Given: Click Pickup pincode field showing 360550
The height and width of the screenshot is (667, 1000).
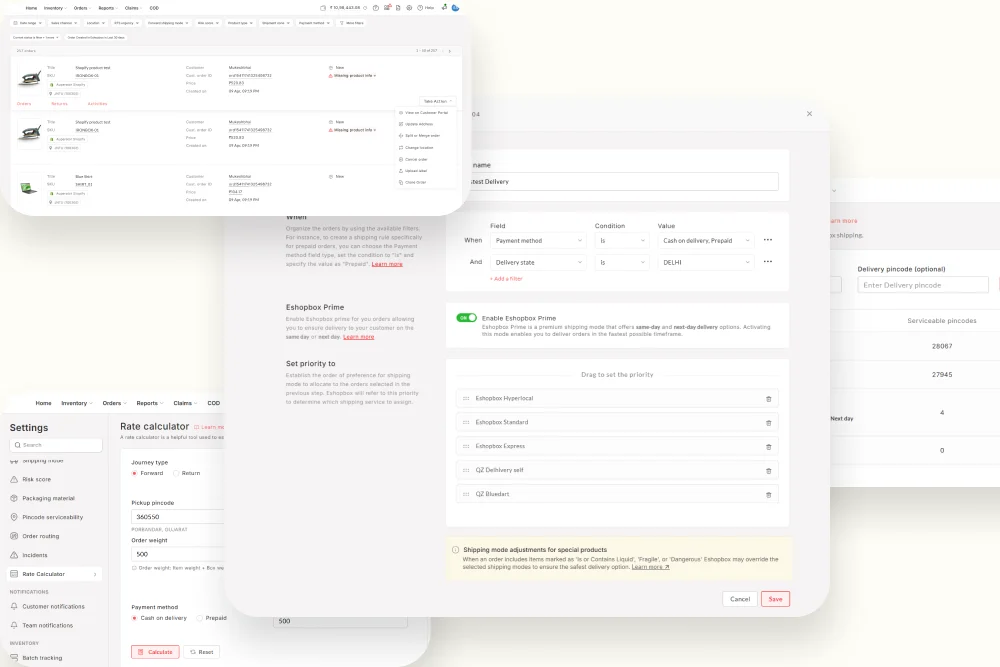Looking at the screenshot, I should tap(177, 517).
